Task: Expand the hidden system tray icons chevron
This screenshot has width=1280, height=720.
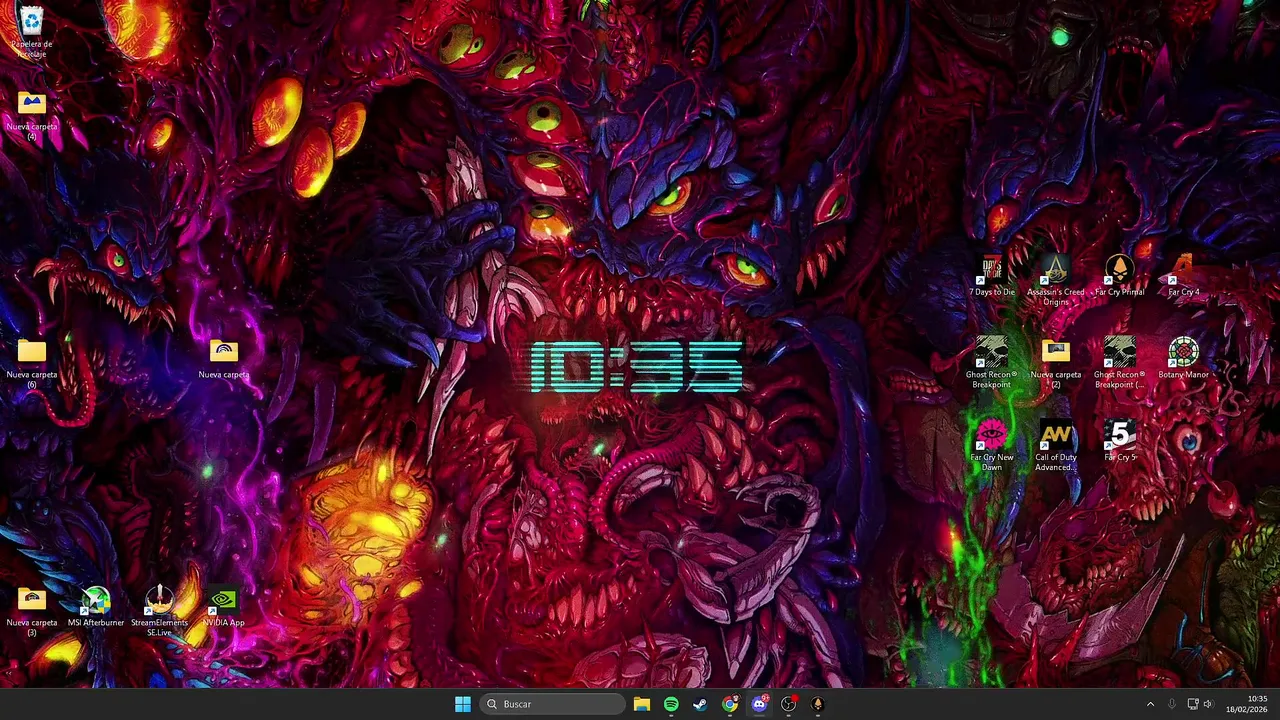Action: (x=1150, y=704)
